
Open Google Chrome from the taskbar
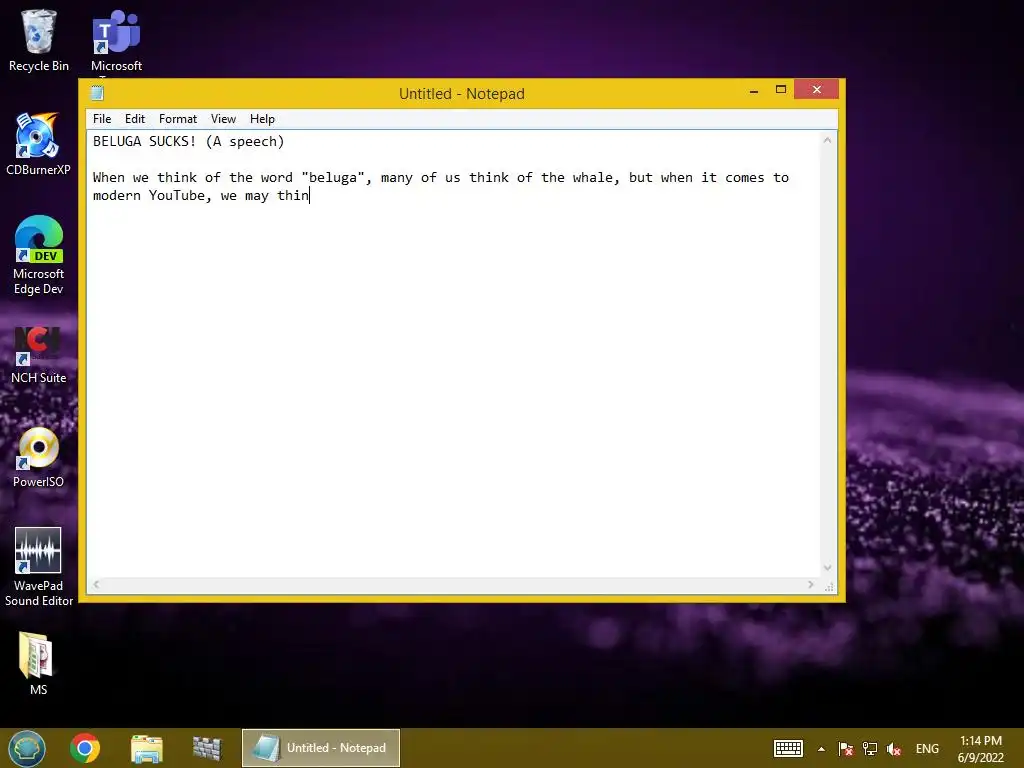(x=85, y=748)
